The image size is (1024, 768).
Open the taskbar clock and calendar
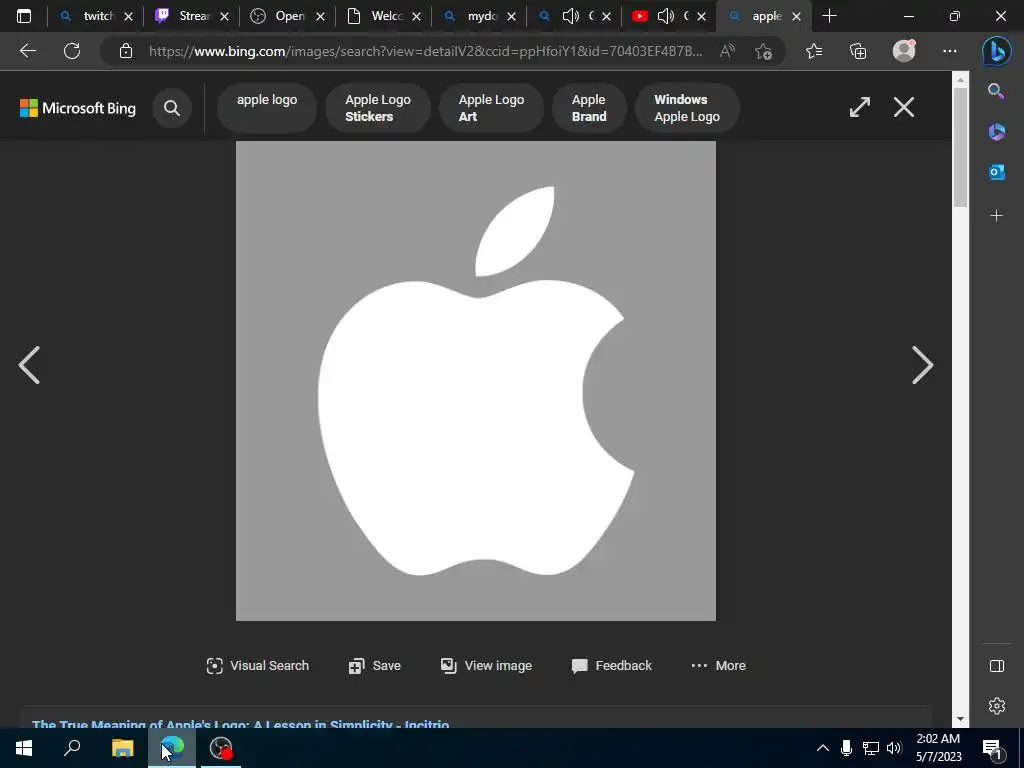click(x=938, y=748)
